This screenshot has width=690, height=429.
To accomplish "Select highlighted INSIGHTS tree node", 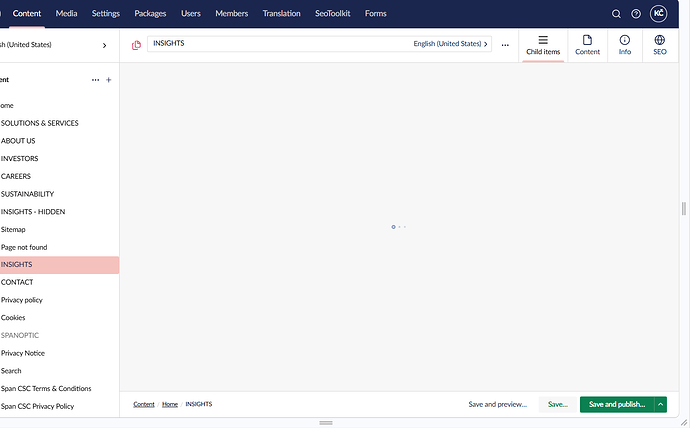I will [59, 265].
